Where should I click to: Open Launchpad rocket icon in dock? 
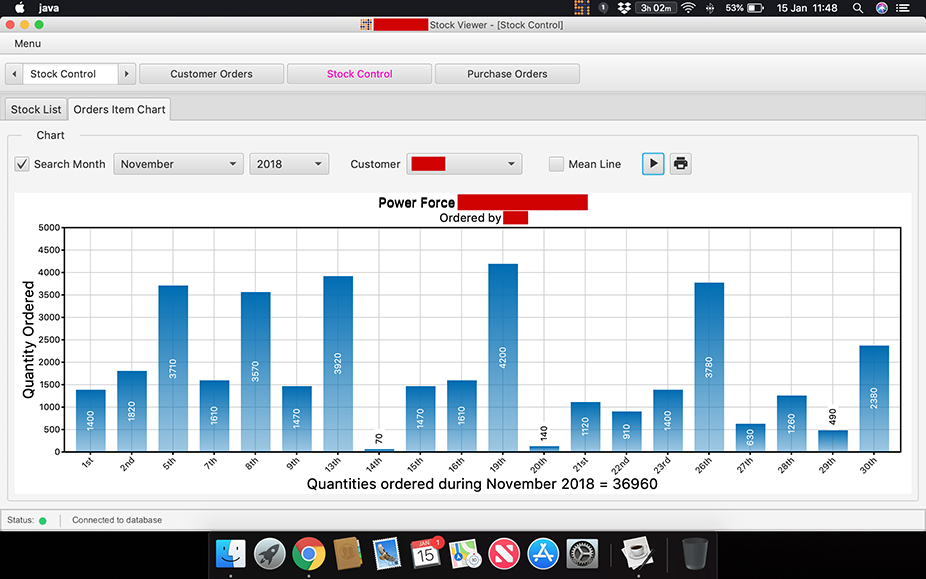pos(269,554)
